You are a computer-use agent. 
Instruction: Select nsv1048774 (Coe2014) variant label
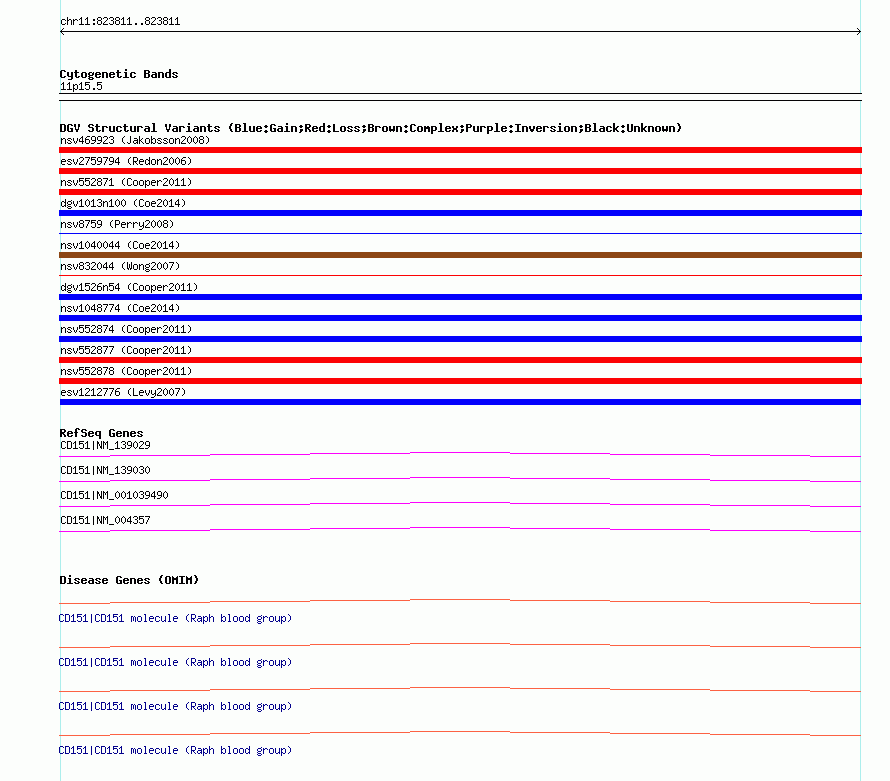(120, 308)
